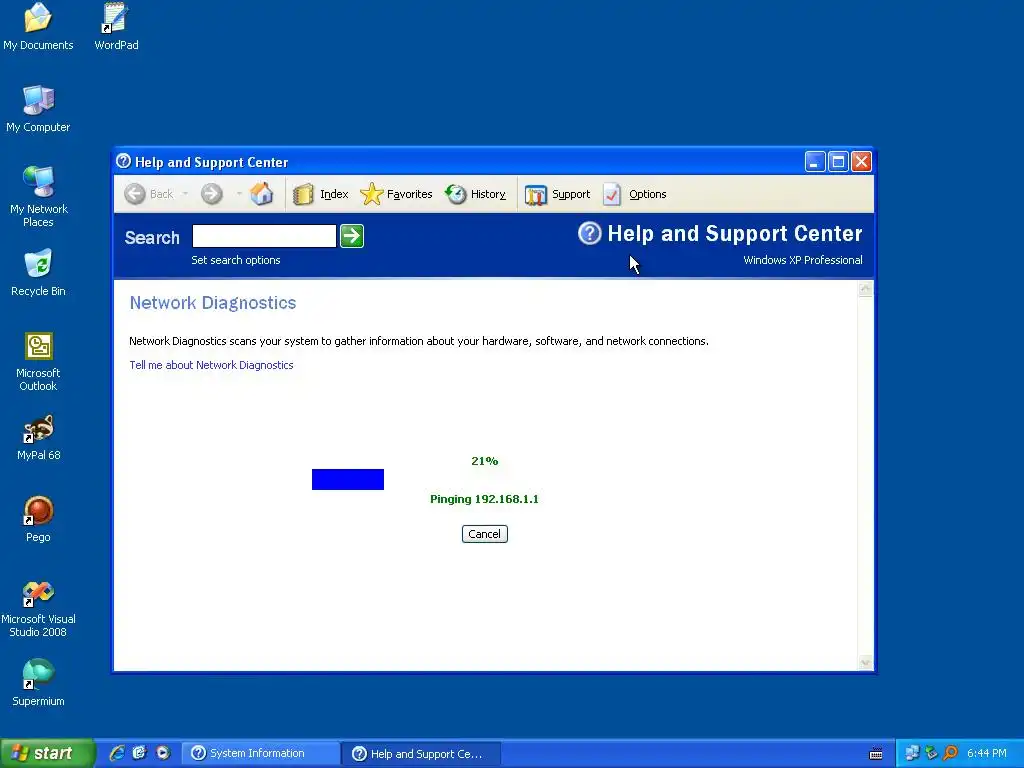Launch Pego shortcut on desktop

tap(38, 519)
